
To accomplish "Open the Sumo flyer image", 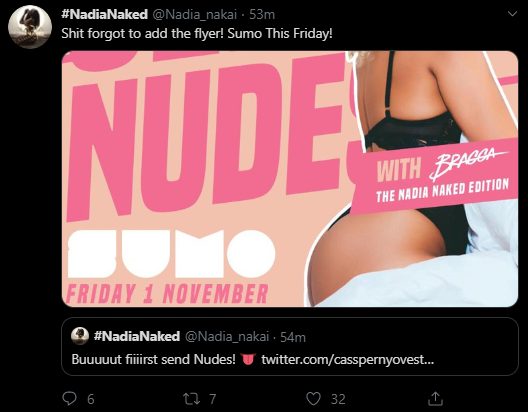I will click(290, 179).
